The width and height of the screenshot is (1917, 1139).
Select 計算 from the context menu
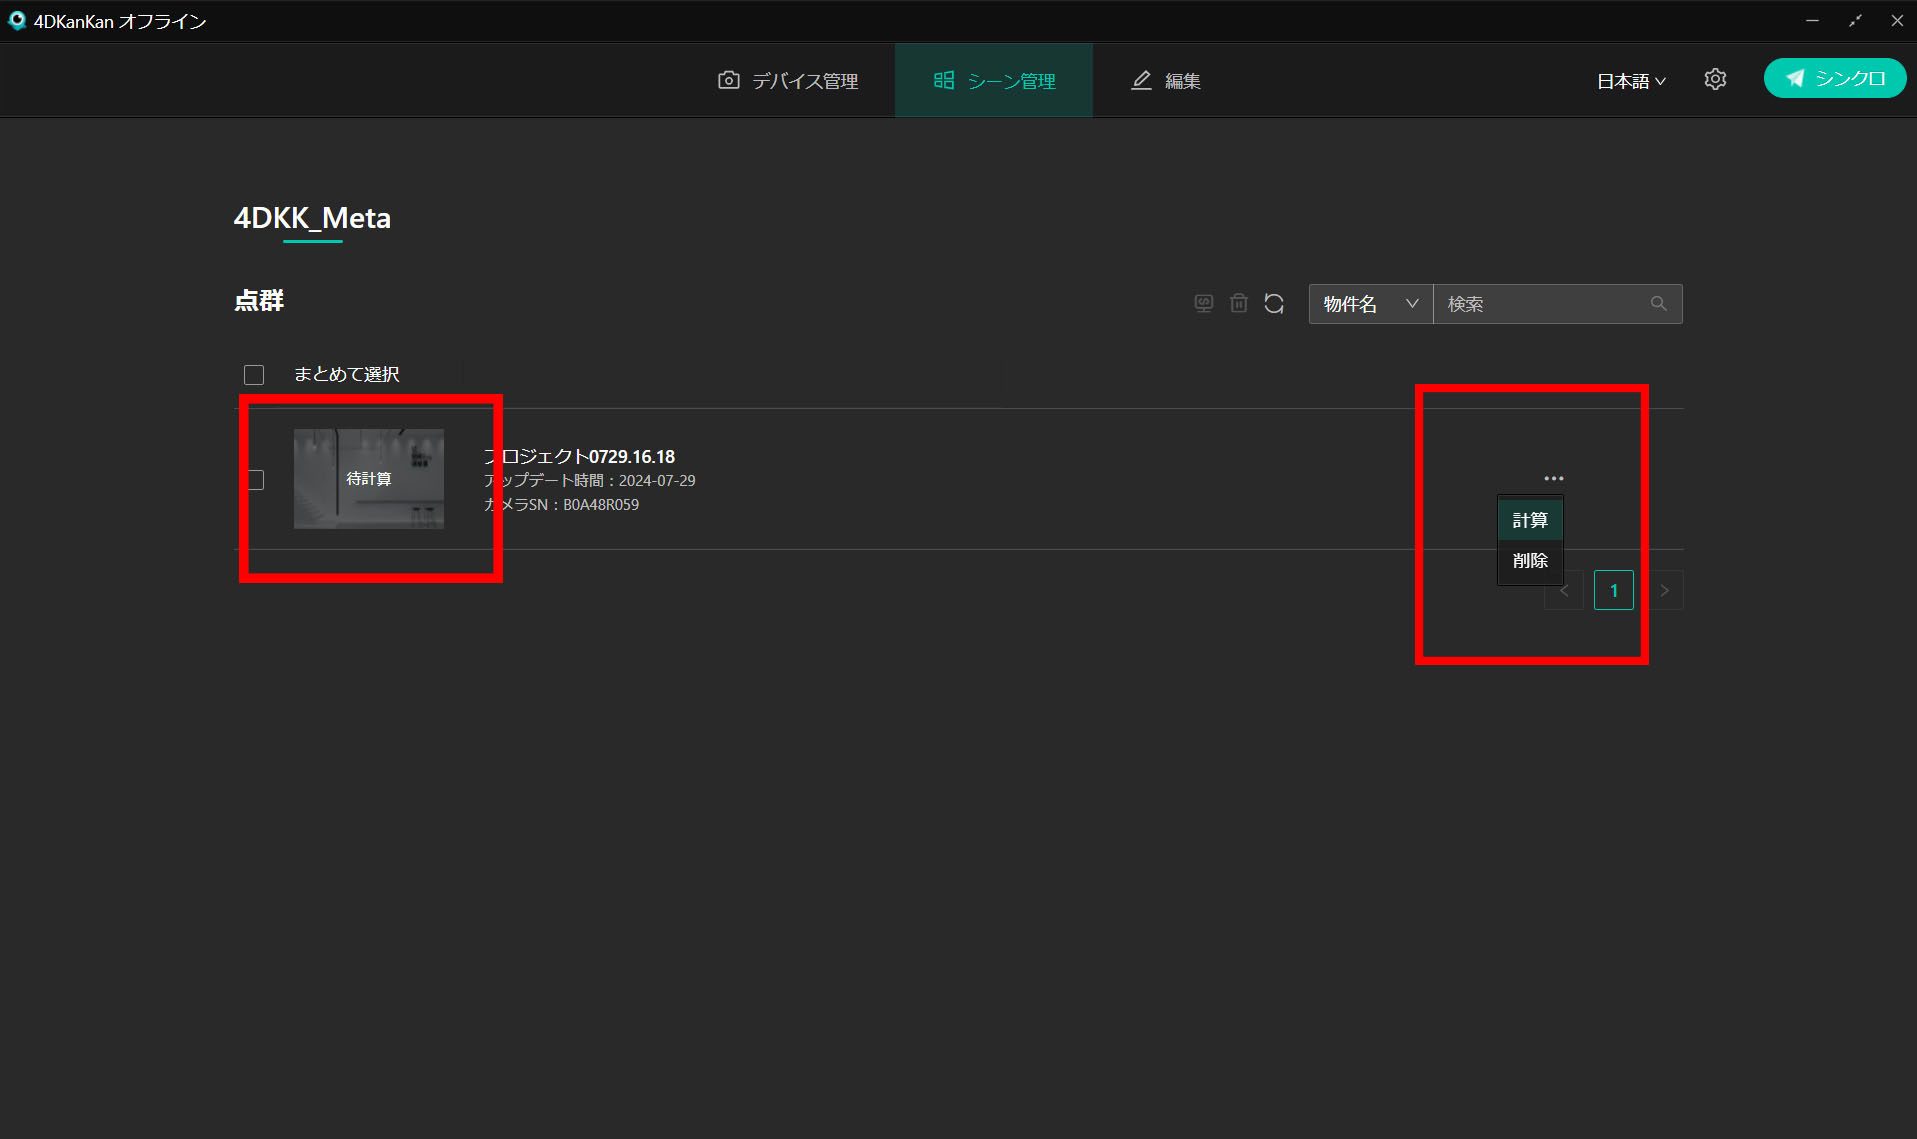tap(1530, 520)
